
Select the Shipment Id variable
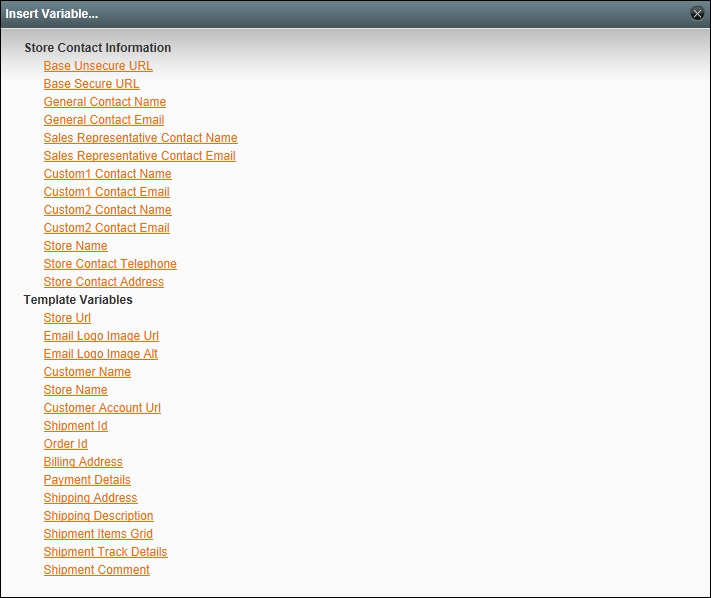click(x=76, y=426)
